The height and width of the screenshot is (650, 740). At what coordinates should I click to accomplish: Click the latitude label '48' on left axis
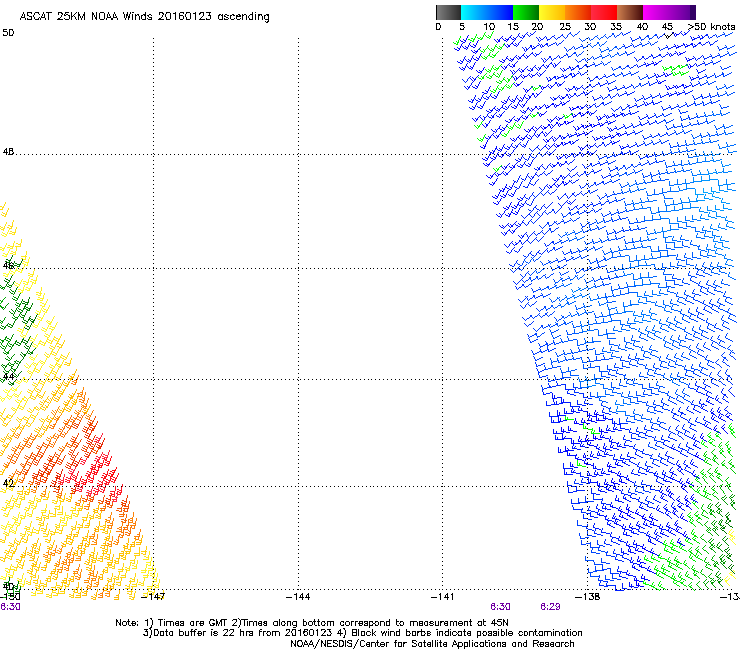(x=8, y=152)
